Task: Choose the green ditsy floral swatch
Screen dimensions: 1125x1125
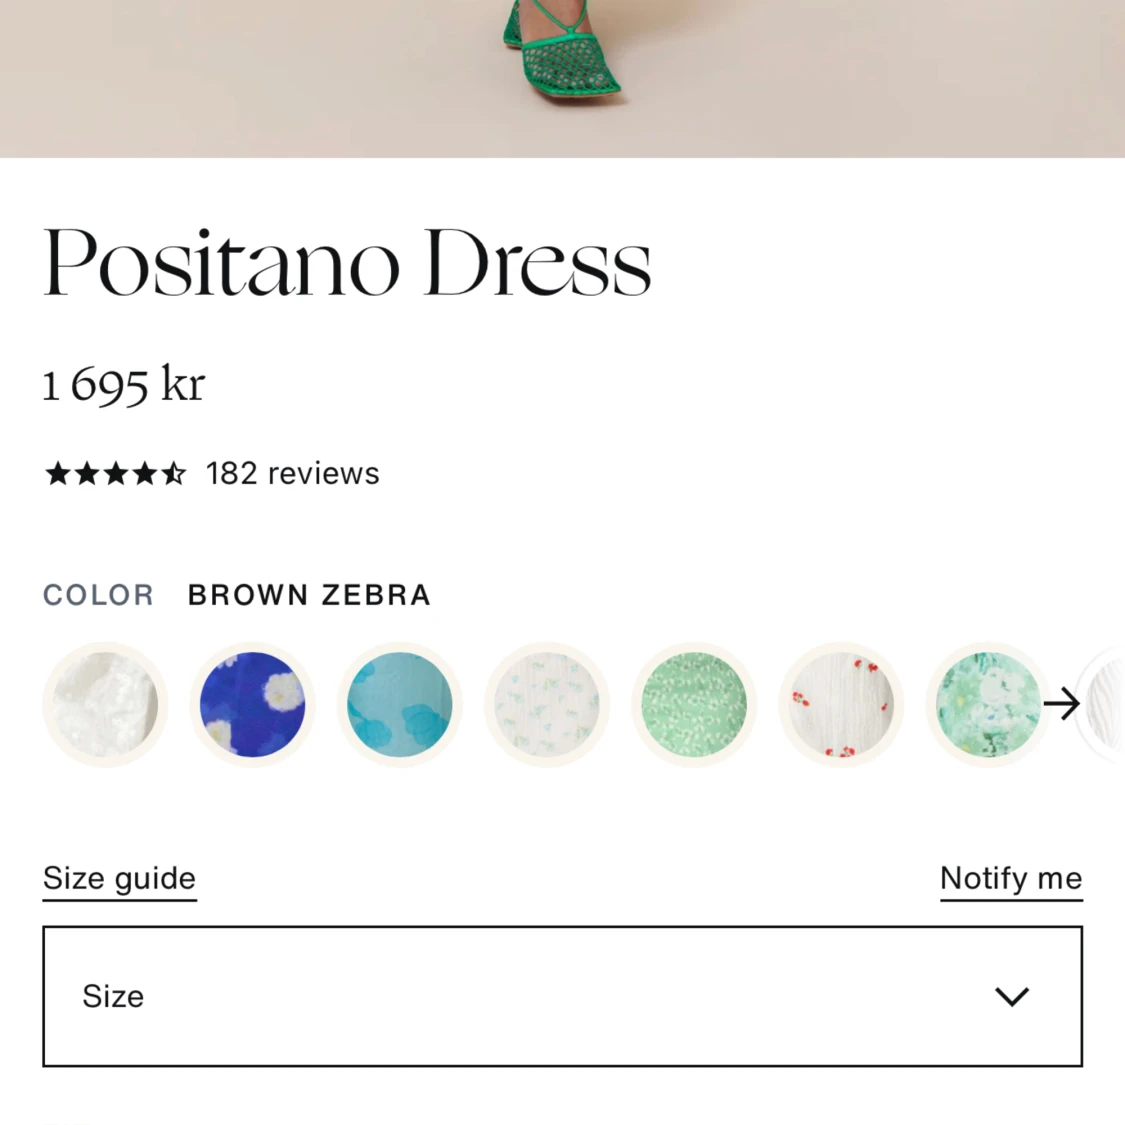Action: click(x=693, y=705)
